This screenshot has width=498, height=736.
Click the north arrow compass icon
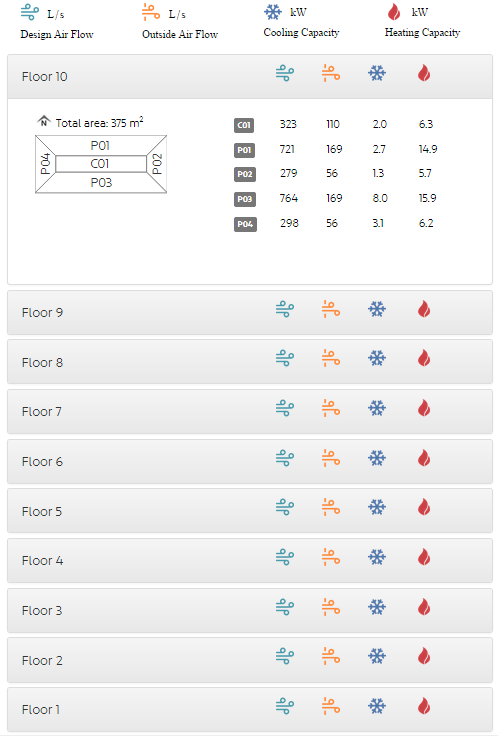(44, 121)
